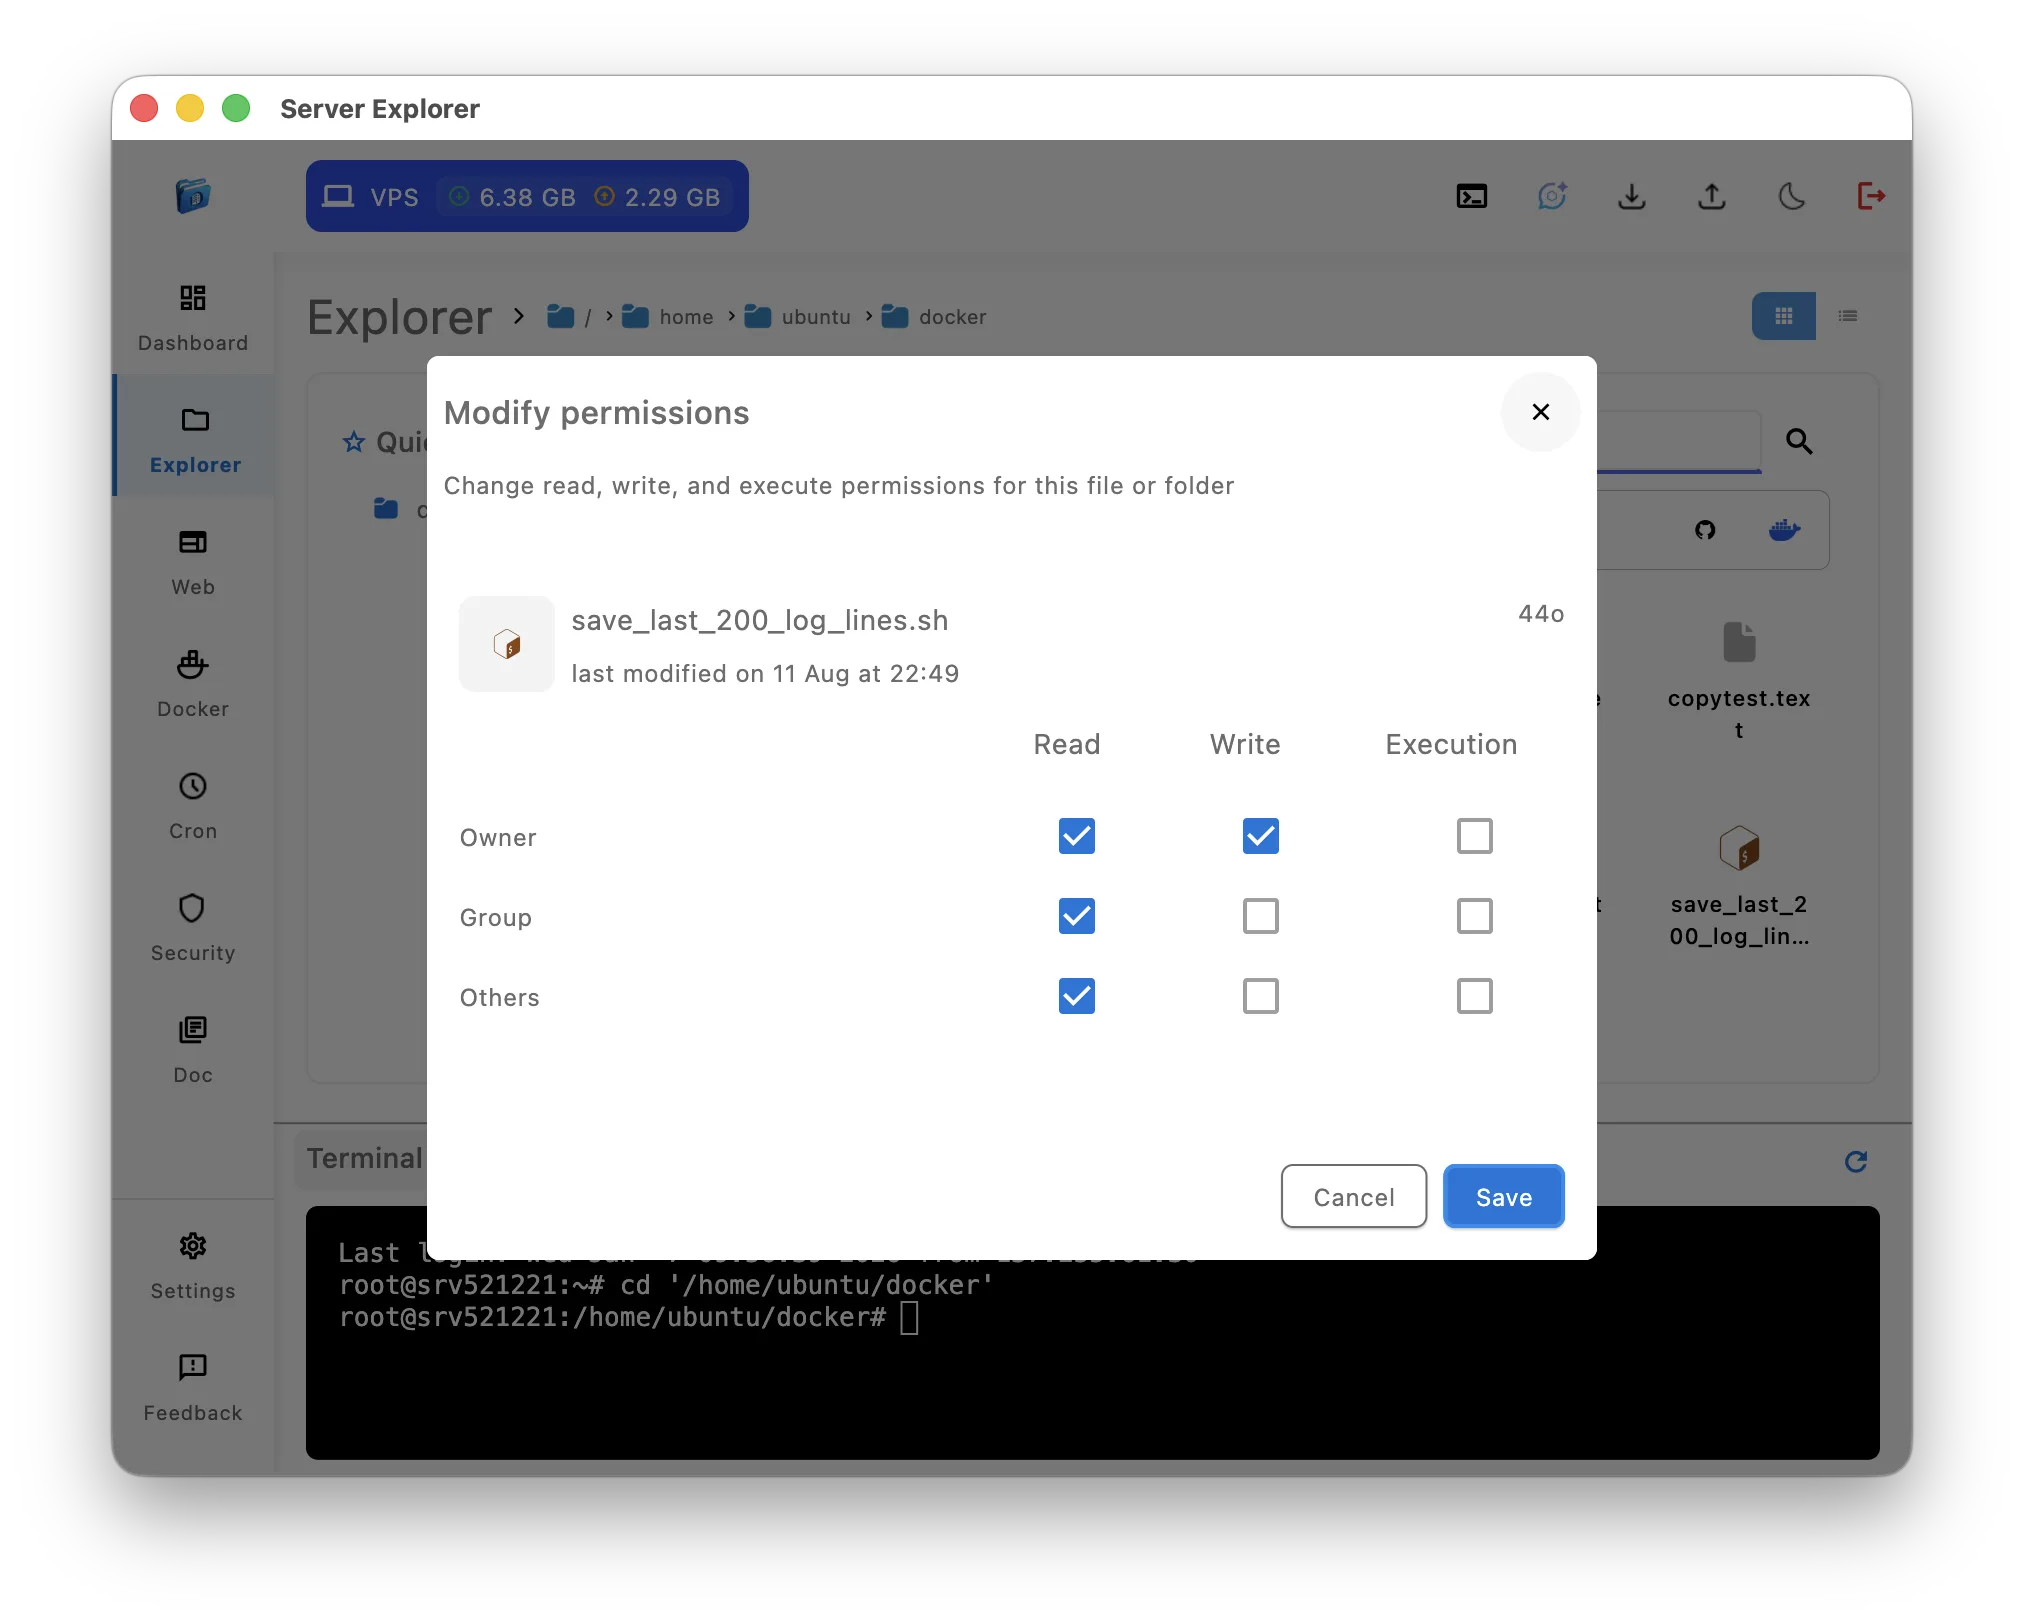Open the docker breadcrumb folder
2024x1624 pixels.
[951, 317]
